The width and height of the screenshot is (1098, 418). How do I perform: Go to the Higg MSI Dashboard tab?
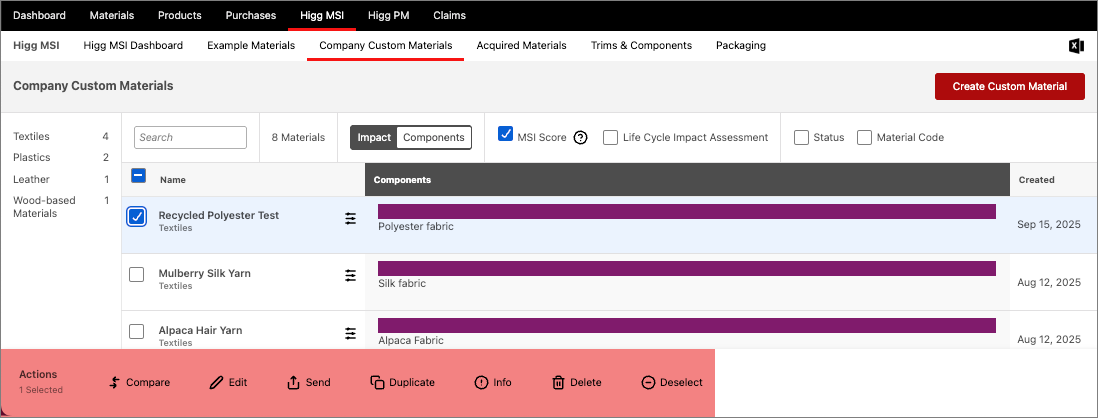pyautogui.click(x=133, y=46)
